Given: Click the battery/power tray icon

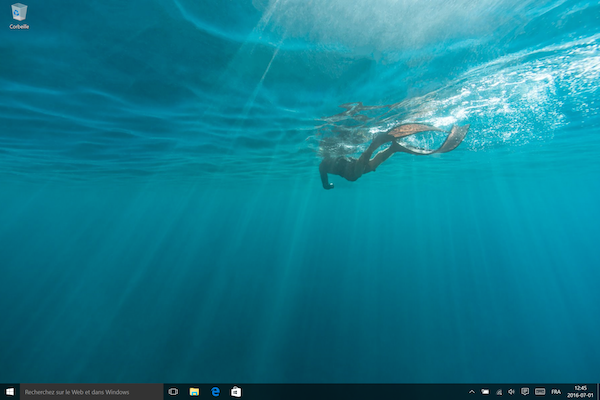Looking at the screenshot, I should 485,392.
